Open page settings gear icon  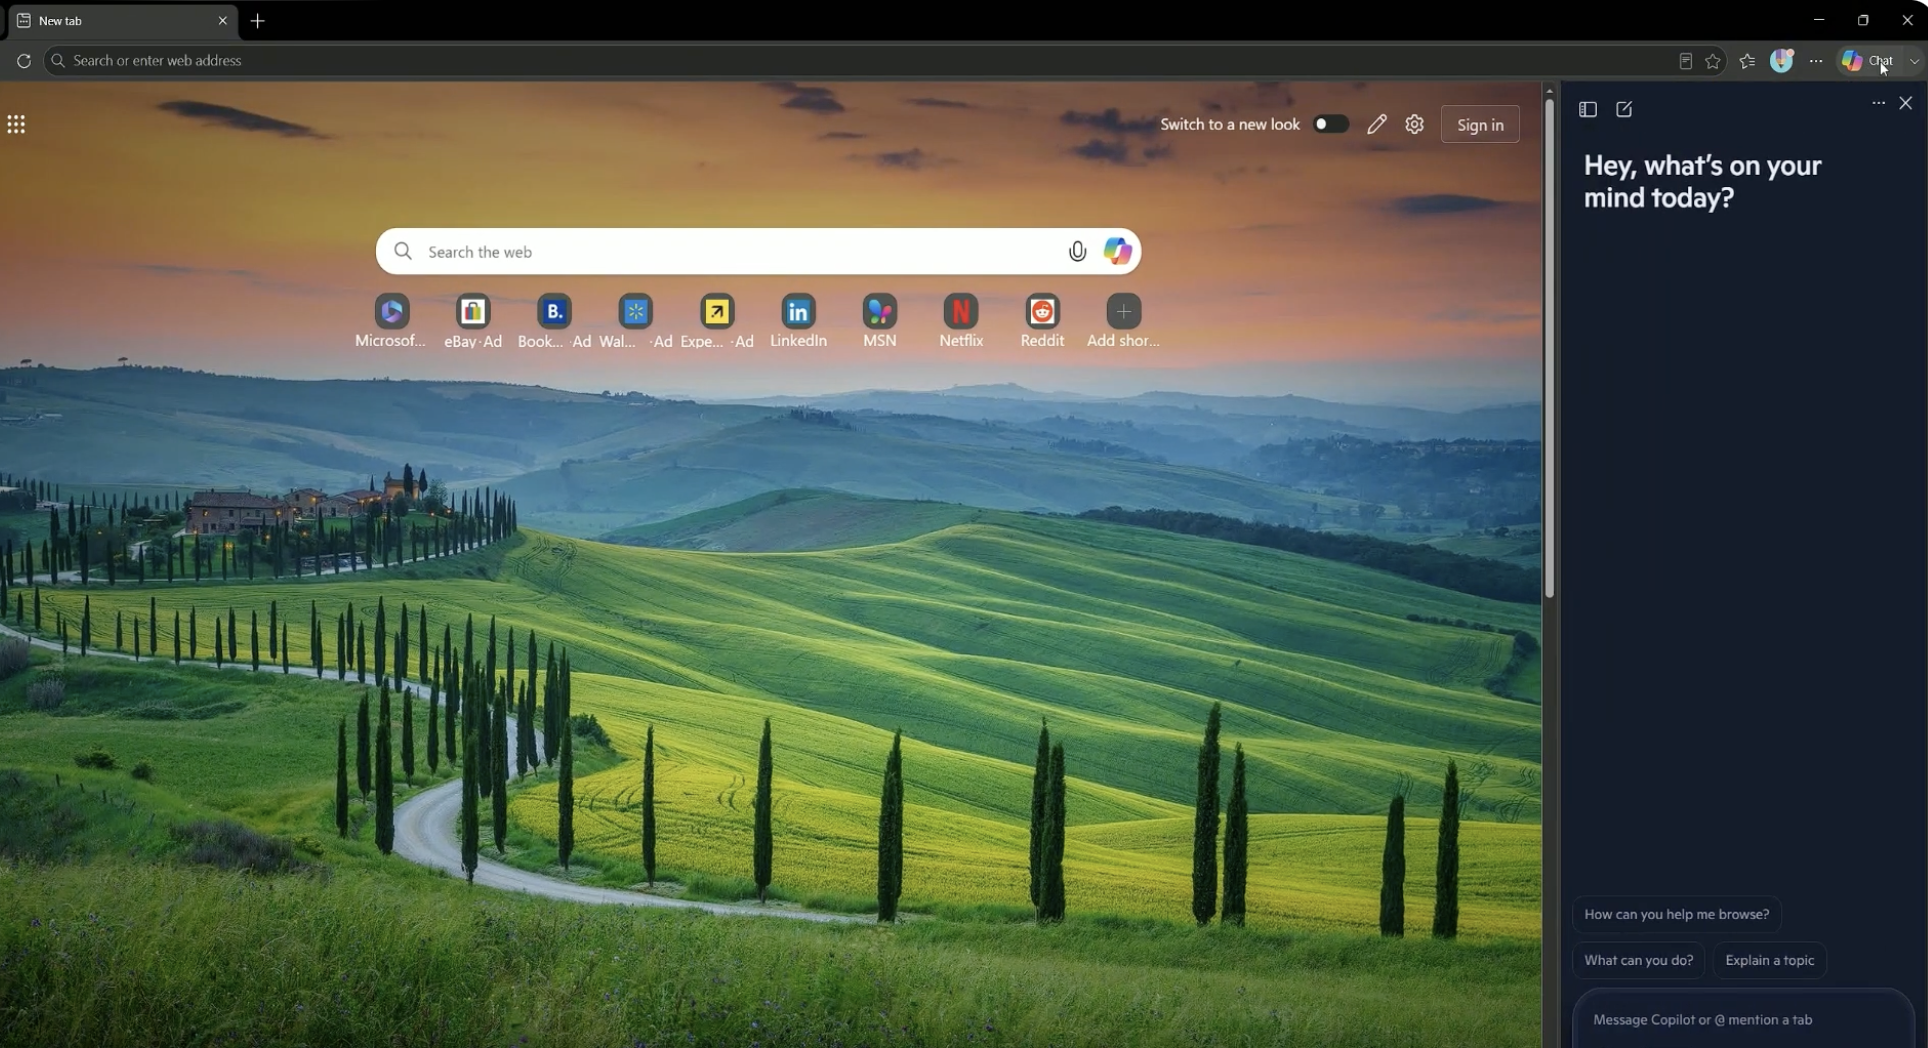pos(1414,124)
